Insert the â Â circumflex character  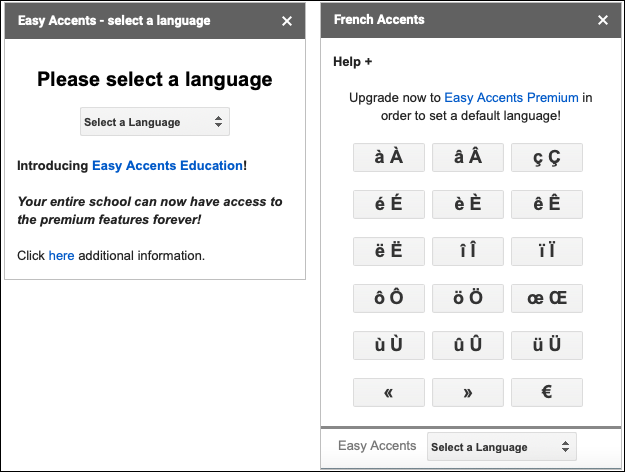pos(468,157)
